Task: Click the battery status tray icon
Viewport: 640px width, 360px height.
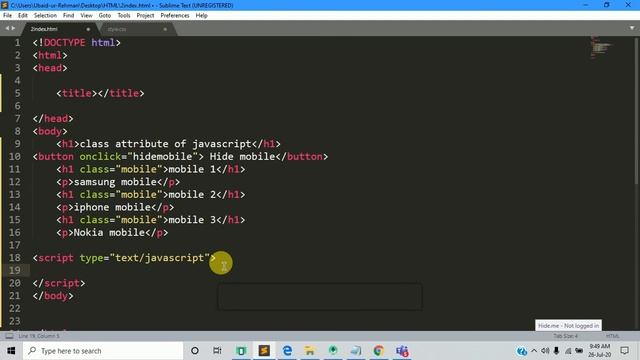Action: [x=579, y=351]
